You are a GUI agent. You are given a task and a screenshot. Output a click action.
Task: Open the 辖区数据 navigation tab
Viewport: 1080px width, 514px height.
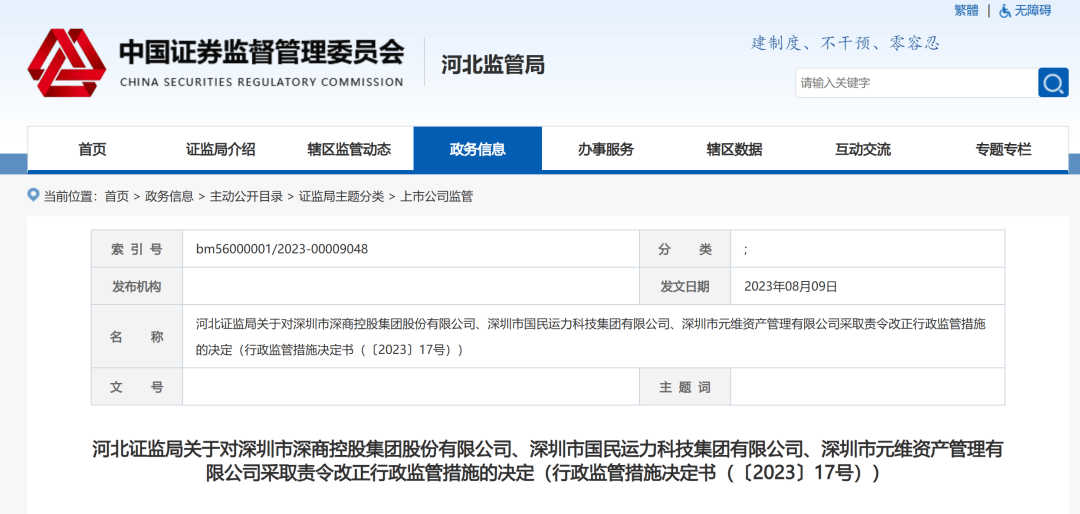click(734, 149)
